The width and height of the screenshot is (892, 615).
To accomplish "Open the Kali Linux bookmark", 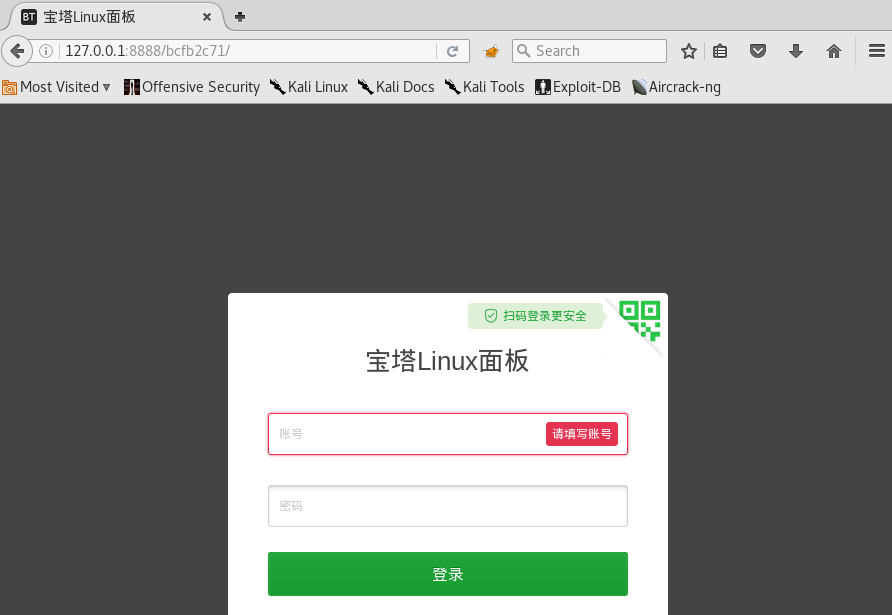I will click(309, 87).
